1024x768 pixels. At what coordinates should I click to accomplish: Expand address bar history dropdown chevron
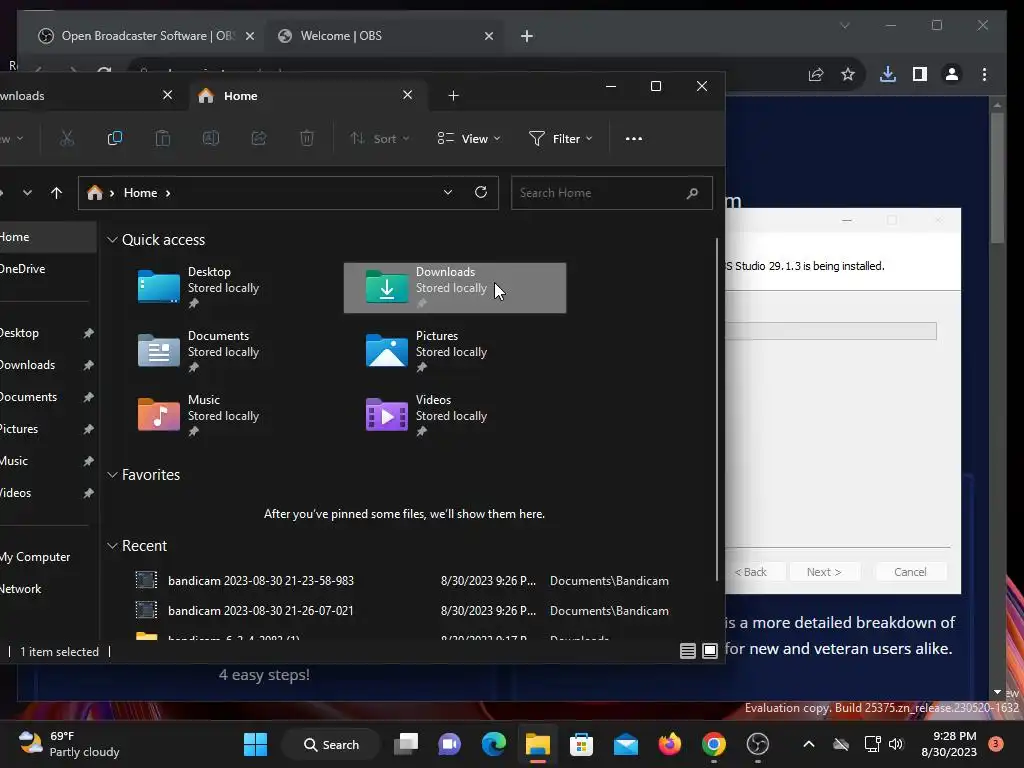448,192
